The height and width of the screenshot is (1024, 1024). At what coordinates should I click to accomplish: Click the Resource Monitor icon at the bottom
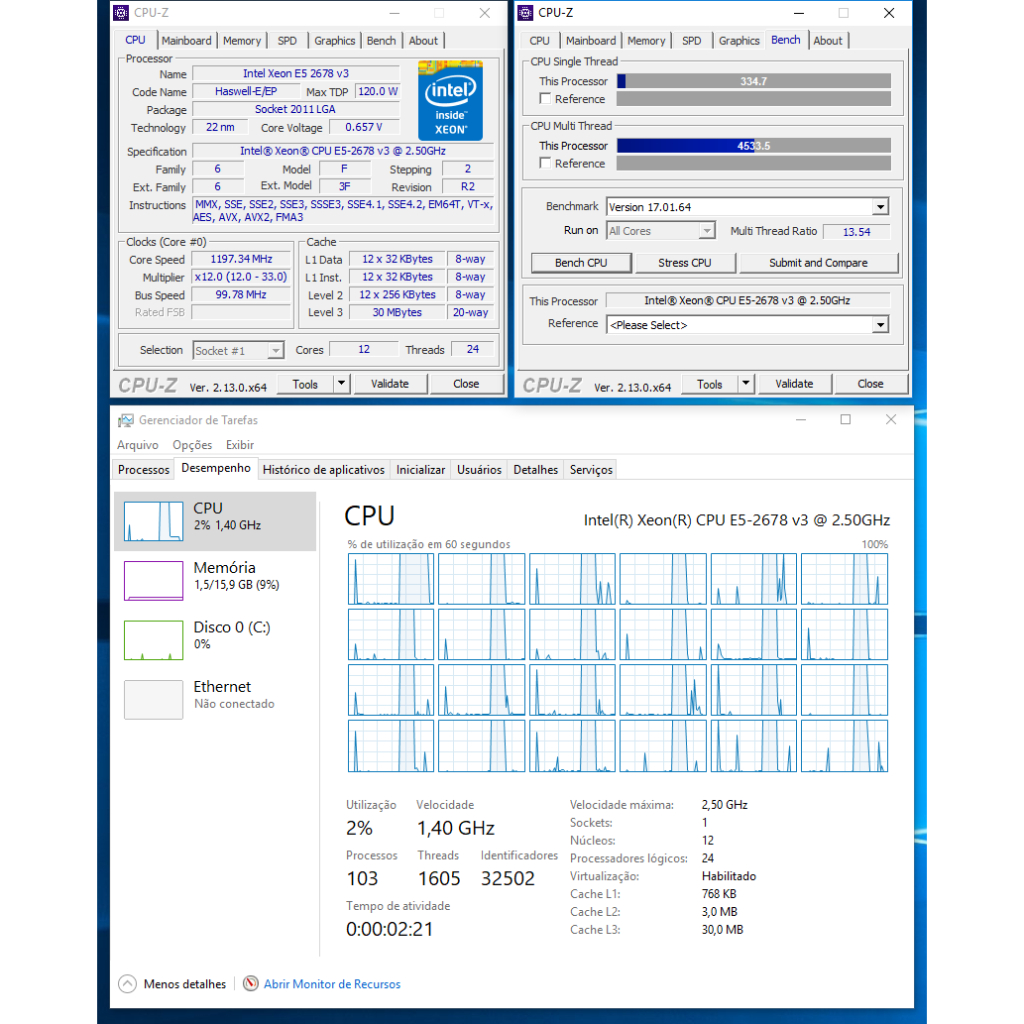pyautogui.click(x=251, y=983)
